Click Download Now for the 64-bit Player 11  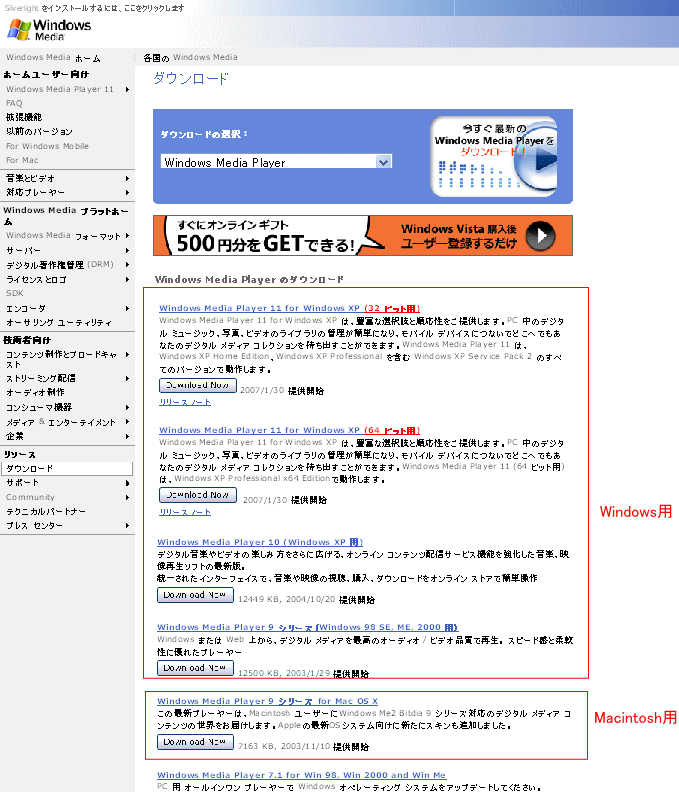[x=198, y=495]
